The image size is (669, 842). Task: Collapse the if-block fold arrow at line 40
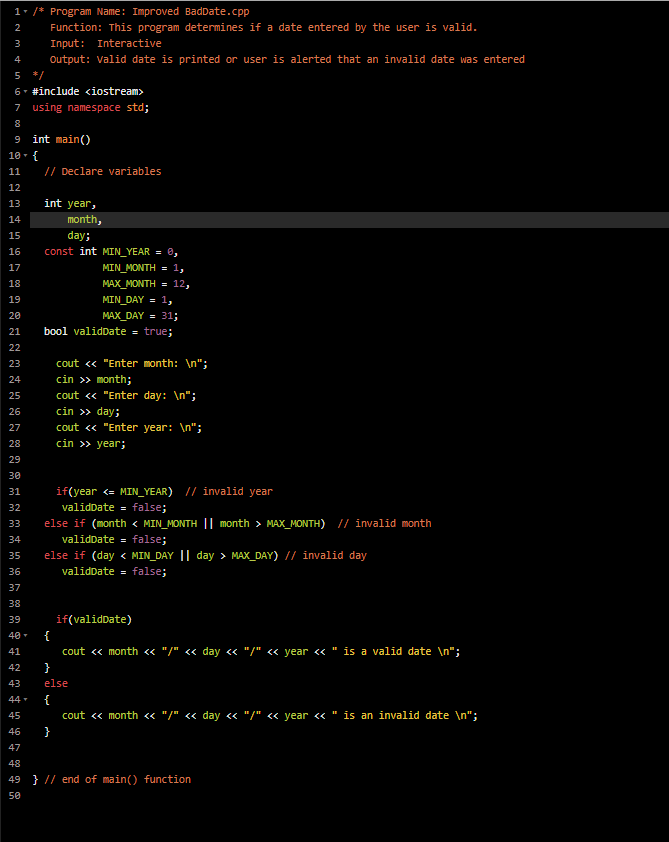[x=25, y=635]
